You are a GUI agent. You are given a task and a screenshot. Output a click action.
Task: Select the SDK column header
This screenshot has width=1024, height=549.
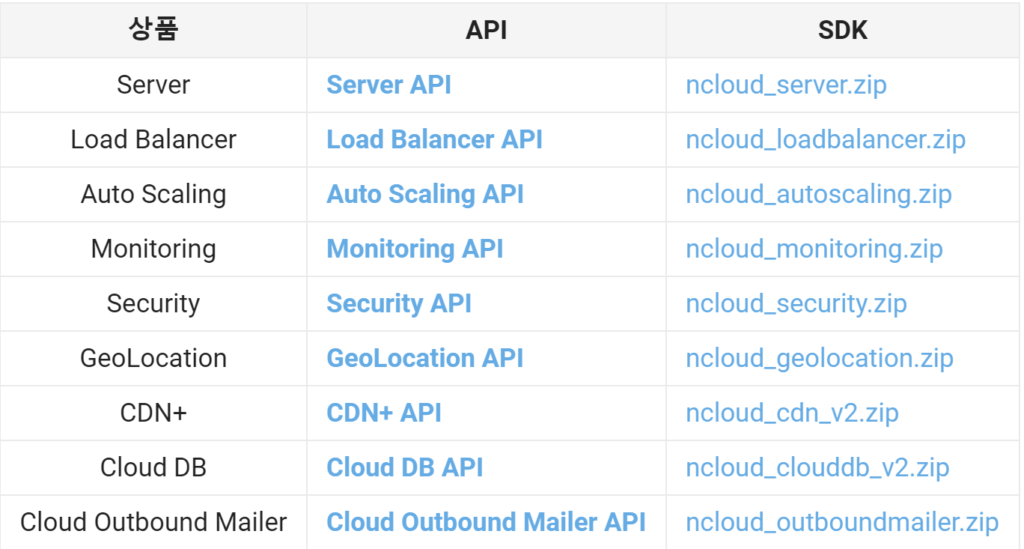point(842,30)
